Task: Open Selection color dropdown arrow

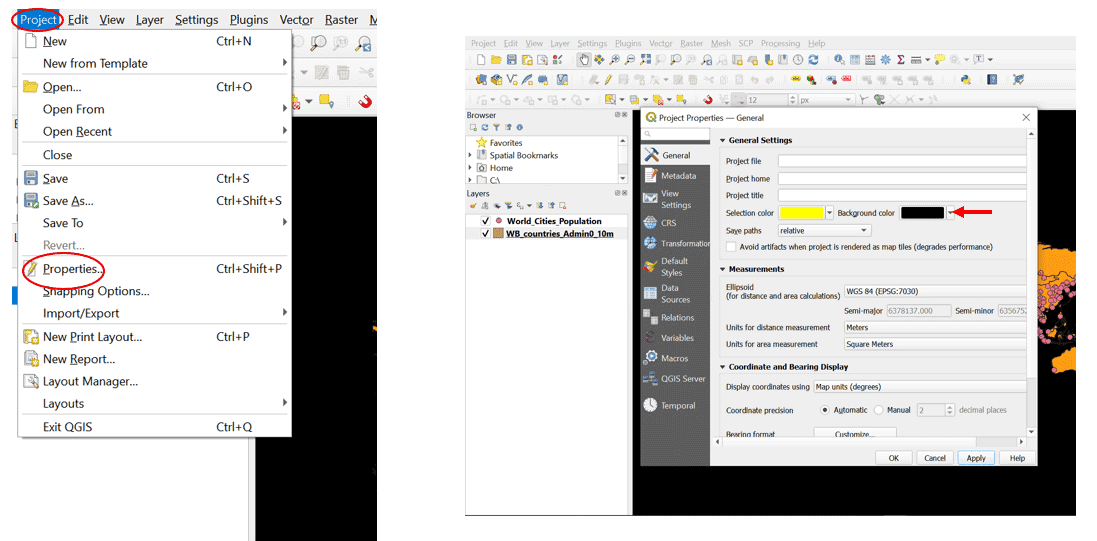Action: [830, 213]
